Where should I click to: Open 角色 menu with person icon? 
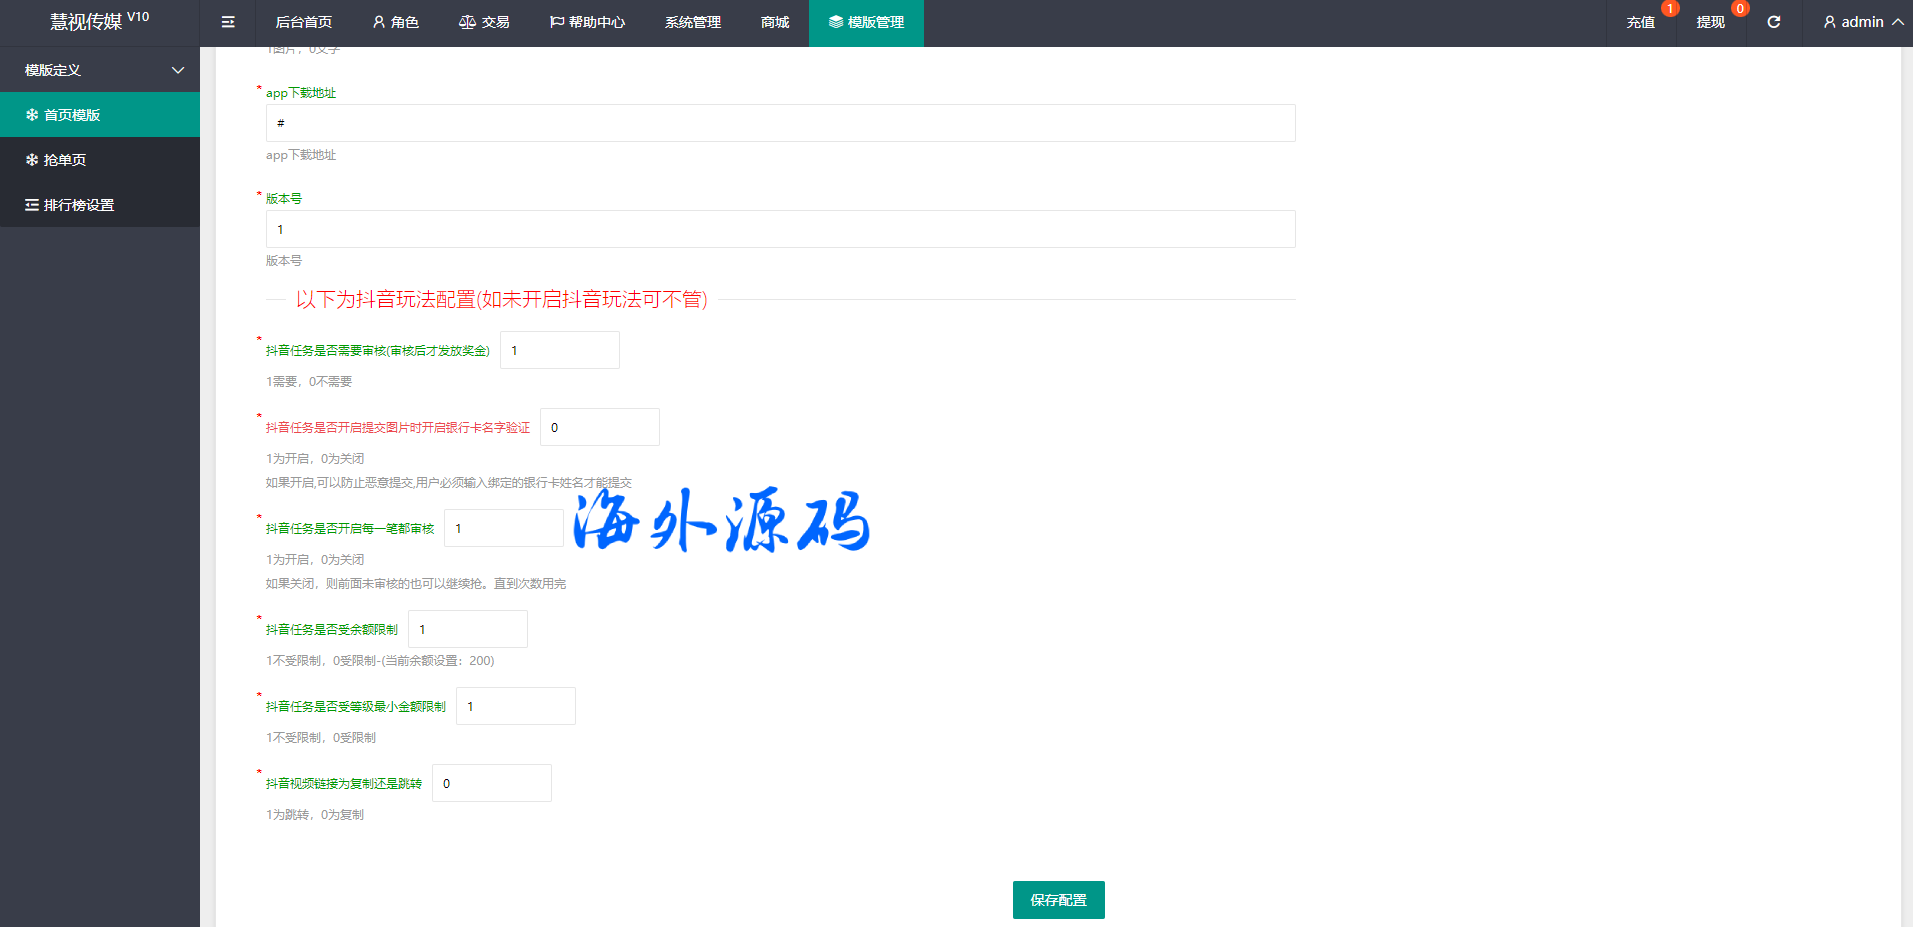coord(395,22)
